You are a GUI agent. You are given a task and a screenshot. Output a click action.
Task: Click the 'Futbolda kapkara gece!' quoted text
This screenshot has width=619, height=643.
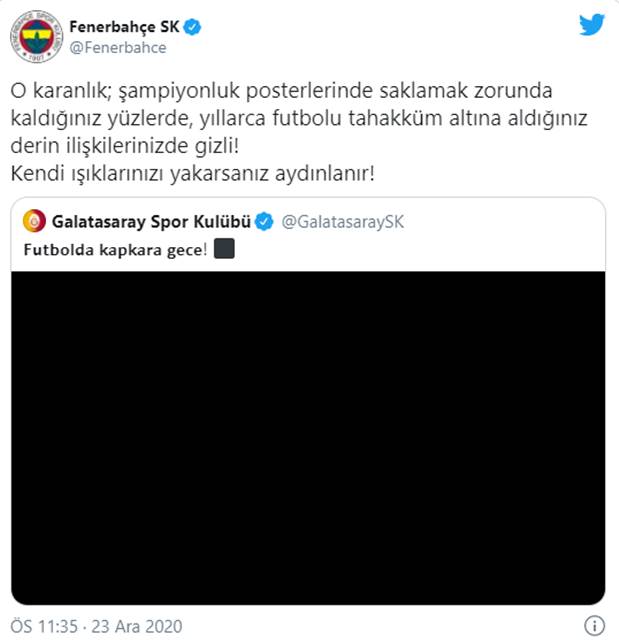[x=116, y=250]
